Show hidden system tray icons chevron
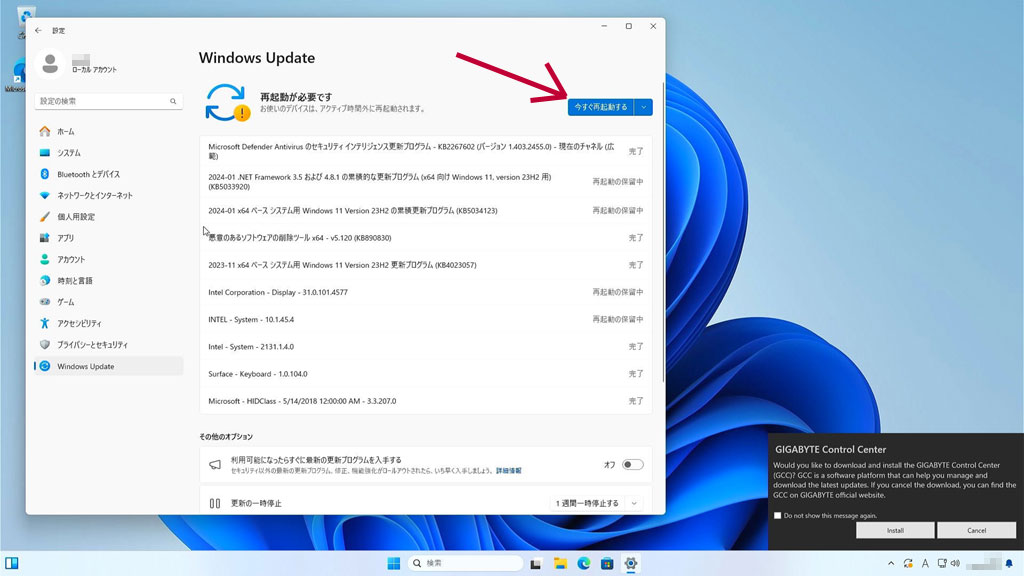Screen dimensions: 1024x576 (889, 563)
